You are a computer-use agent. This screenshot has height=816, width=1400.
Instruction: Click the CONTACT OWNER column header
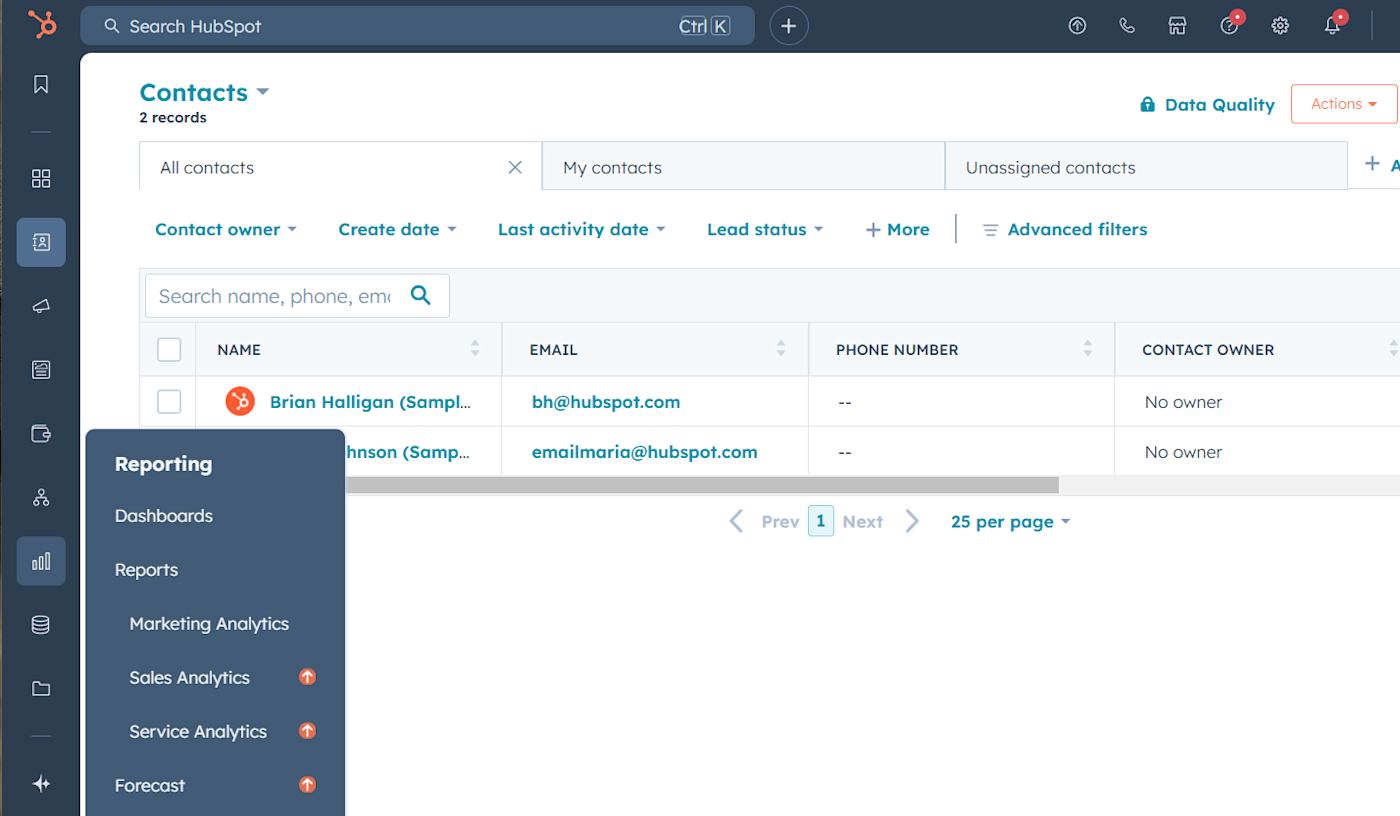click(1208, 350)
